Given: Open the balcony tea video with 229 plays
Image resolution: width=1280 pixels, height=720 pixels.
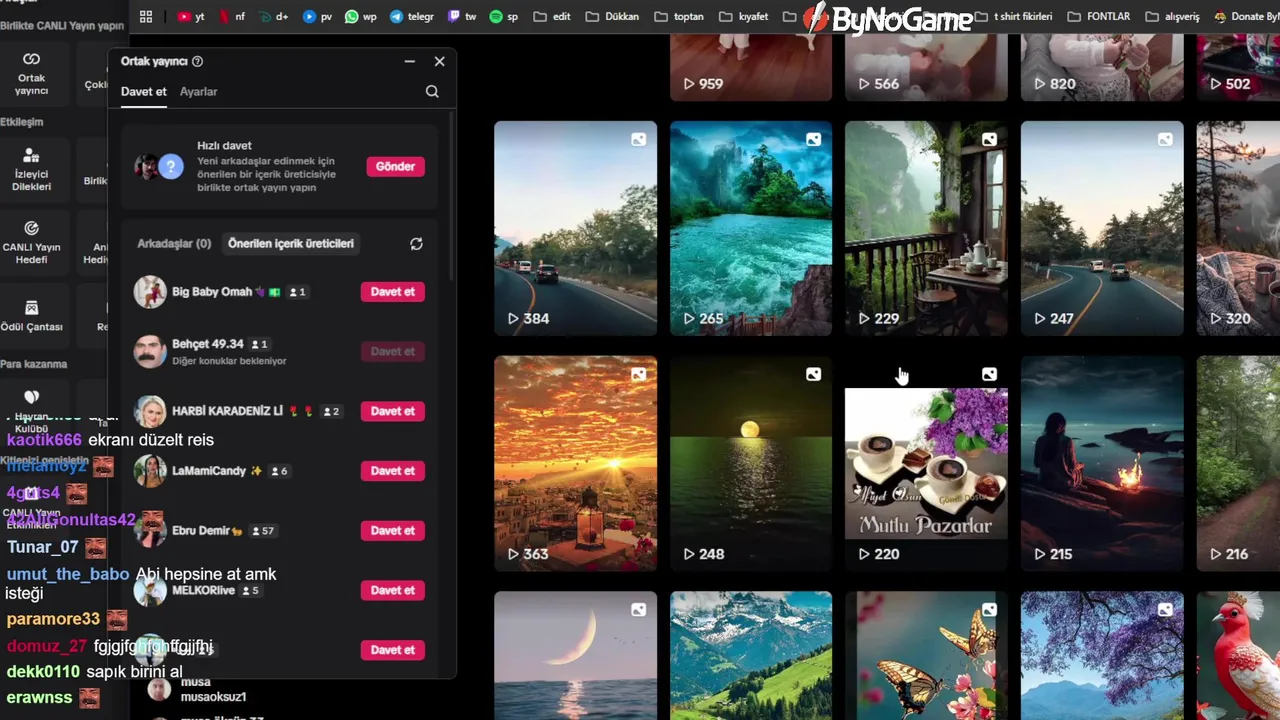Looking at the screenshot, I should click(926, 229).
